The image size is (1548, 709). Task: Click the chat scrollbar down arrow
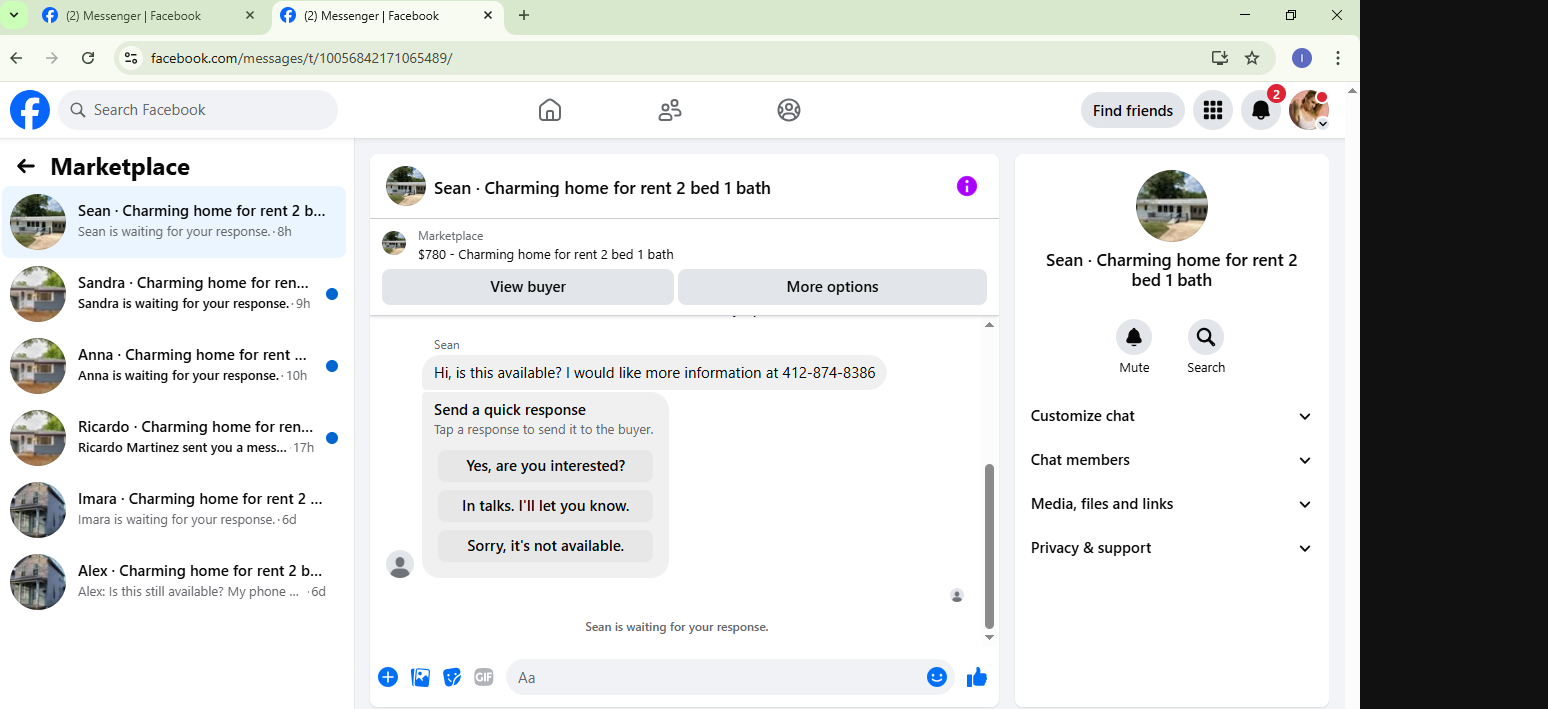pos(990,637)
